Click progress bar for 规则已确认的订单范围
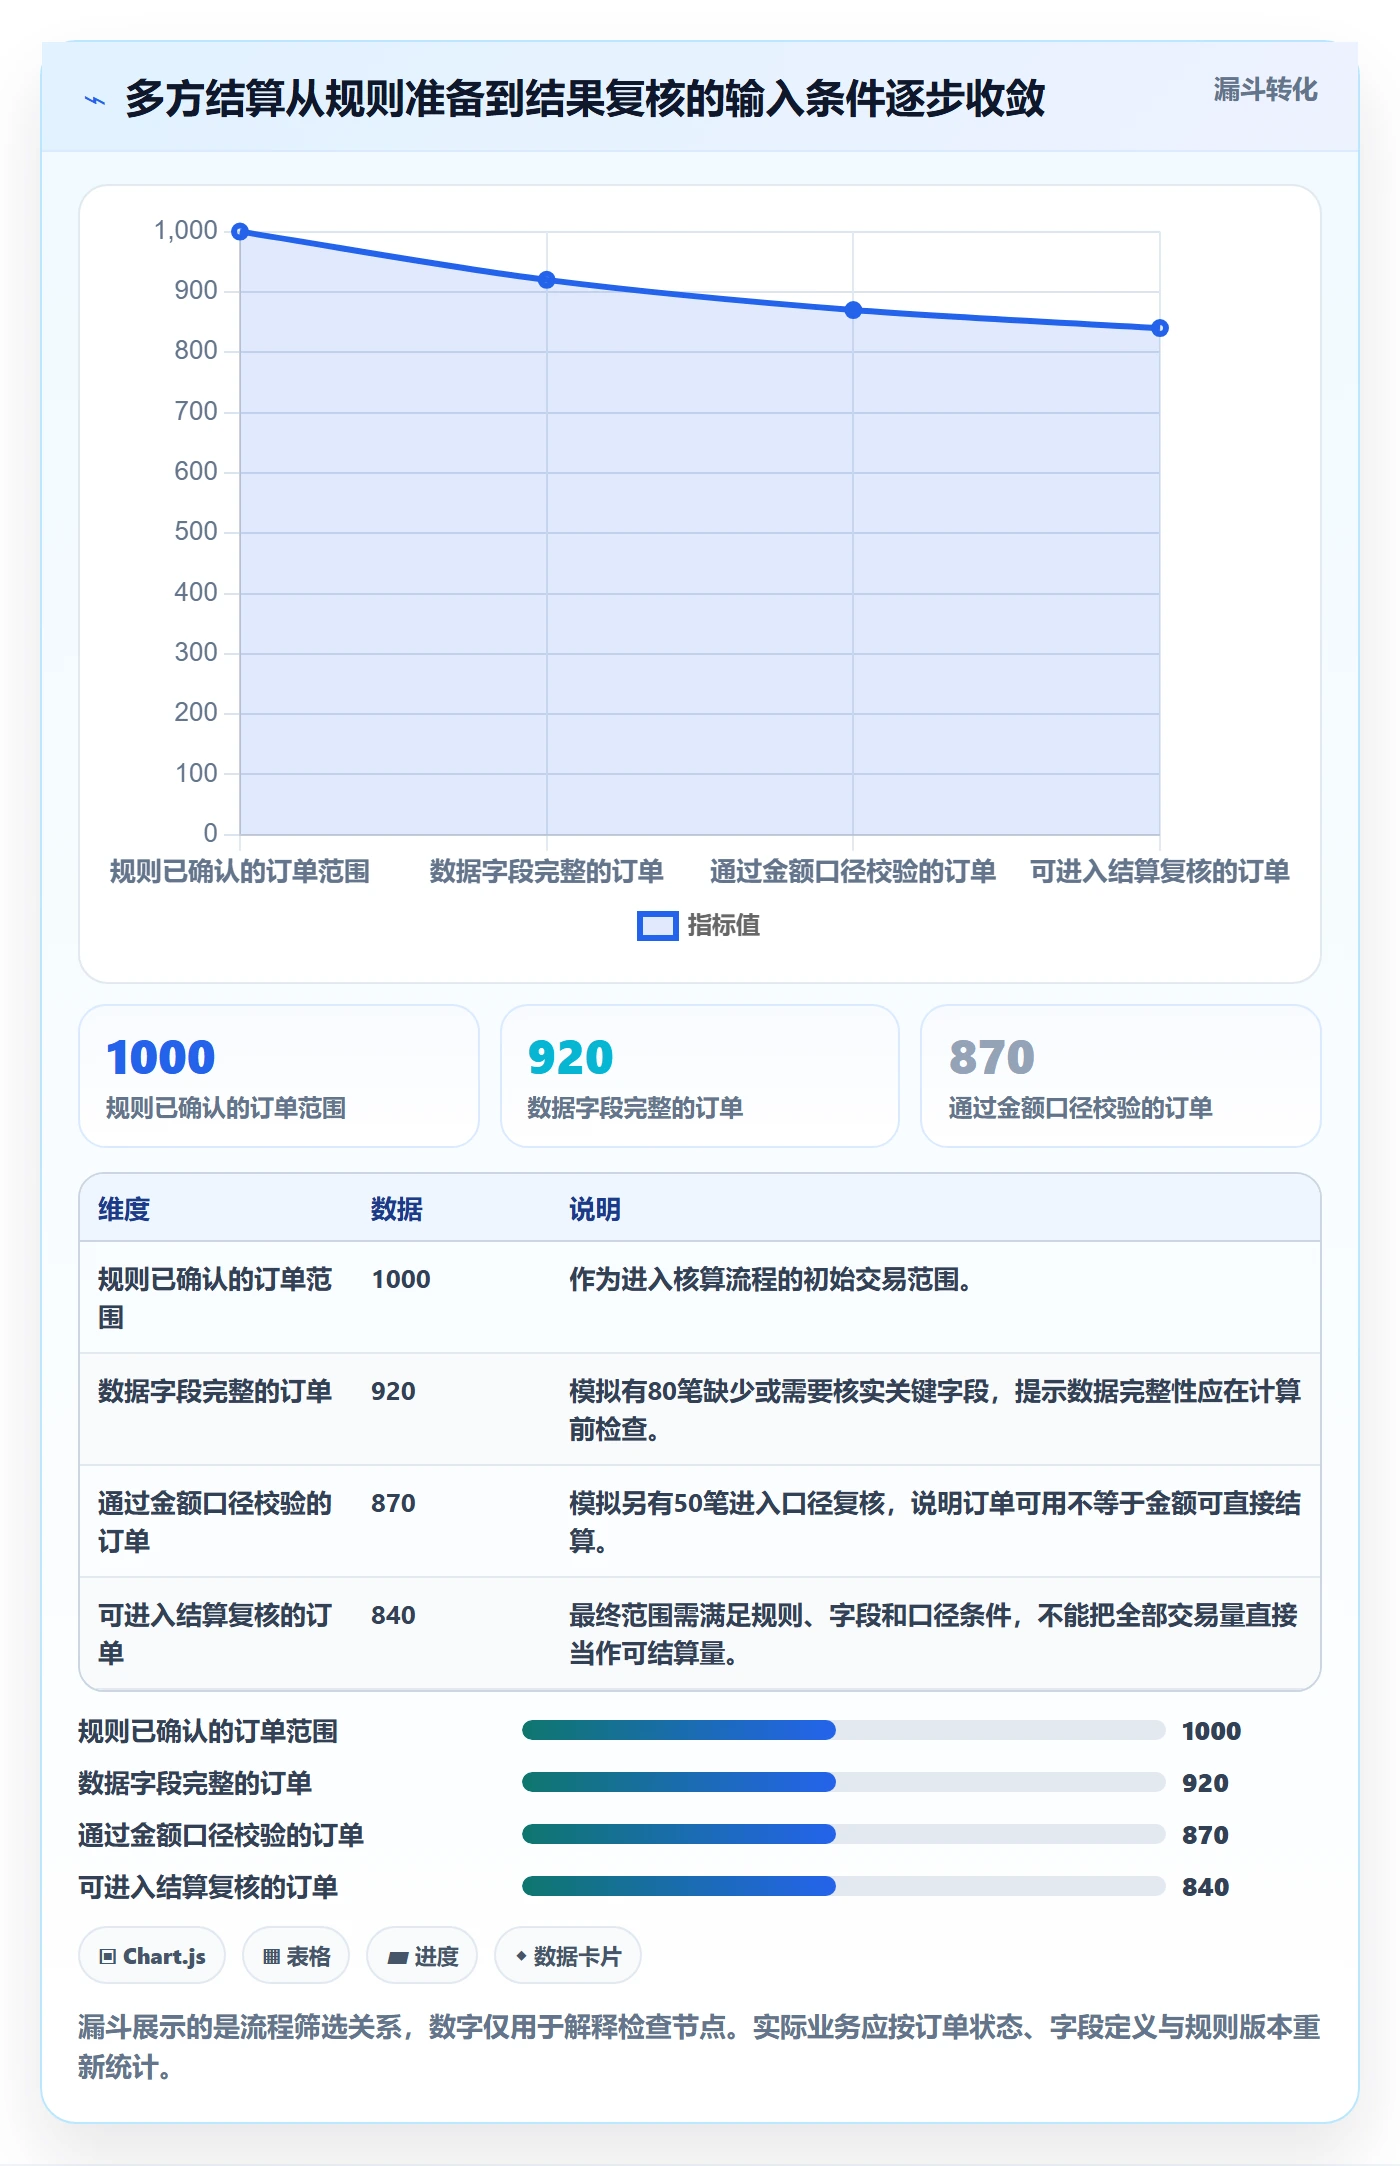Screen dimensions: 1400x2166 tap(844, 1731)
